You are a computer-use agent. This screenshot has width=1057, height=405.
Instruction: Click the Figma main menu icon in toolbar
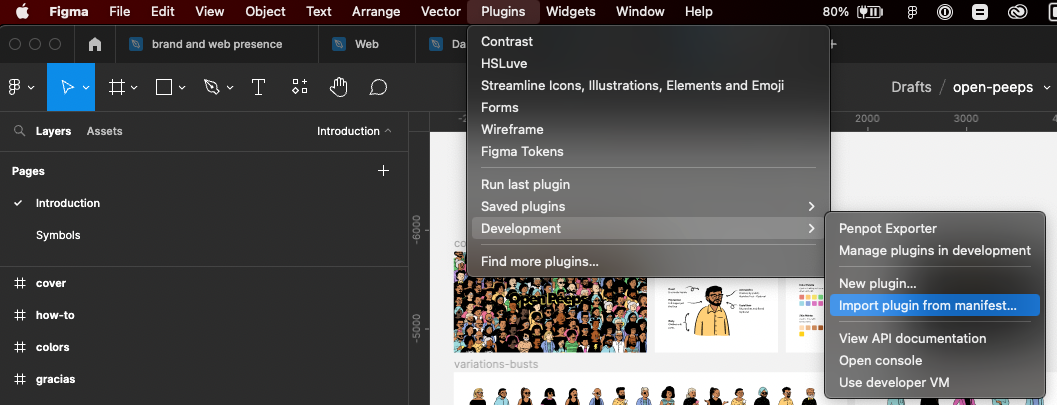pos(15,87)
